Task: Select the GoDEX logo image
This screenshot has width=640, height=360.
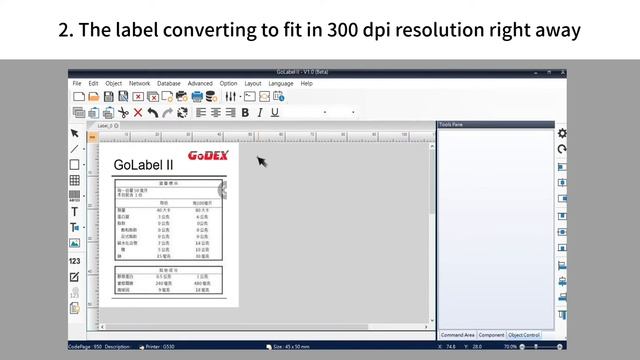Action: 208,155
